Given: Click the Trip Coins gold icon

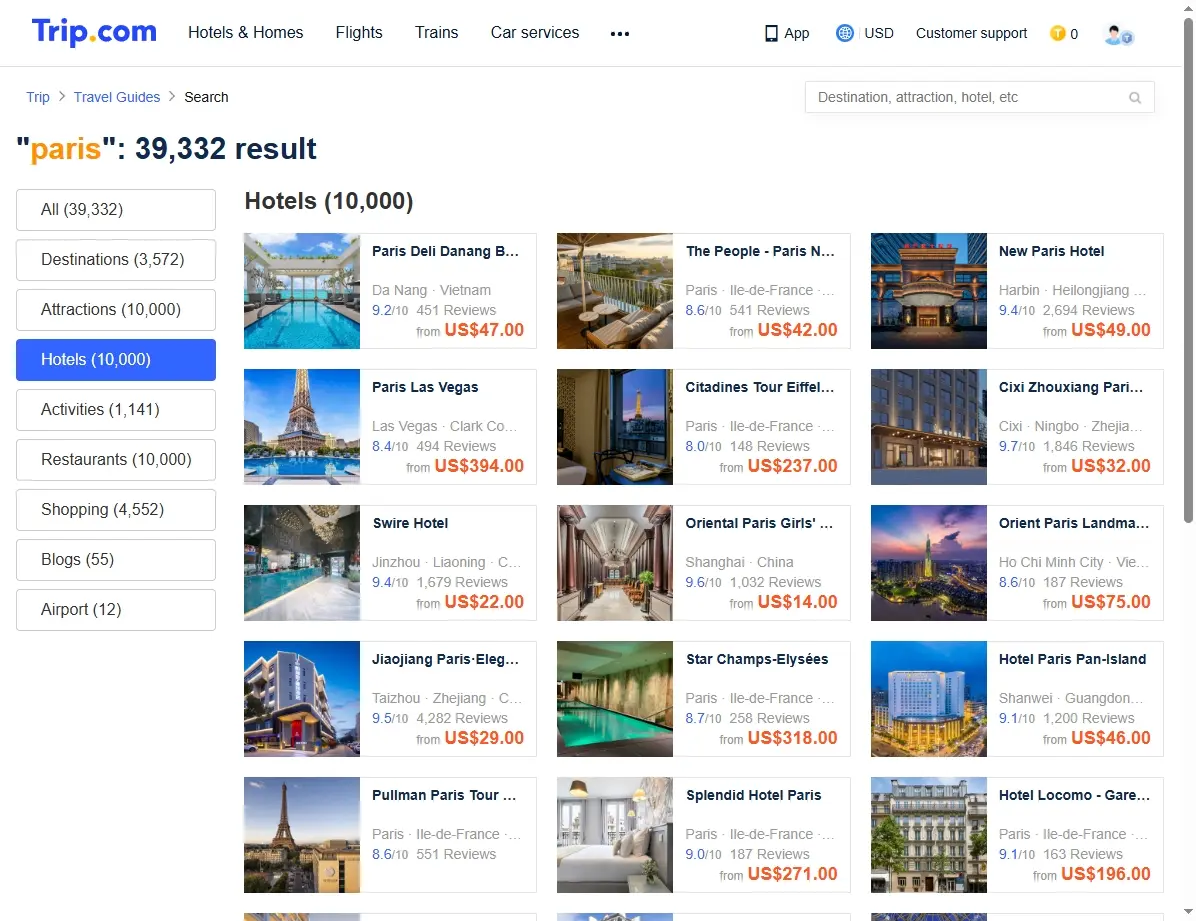Looking at the screenshot, I should click(1057, 33).
